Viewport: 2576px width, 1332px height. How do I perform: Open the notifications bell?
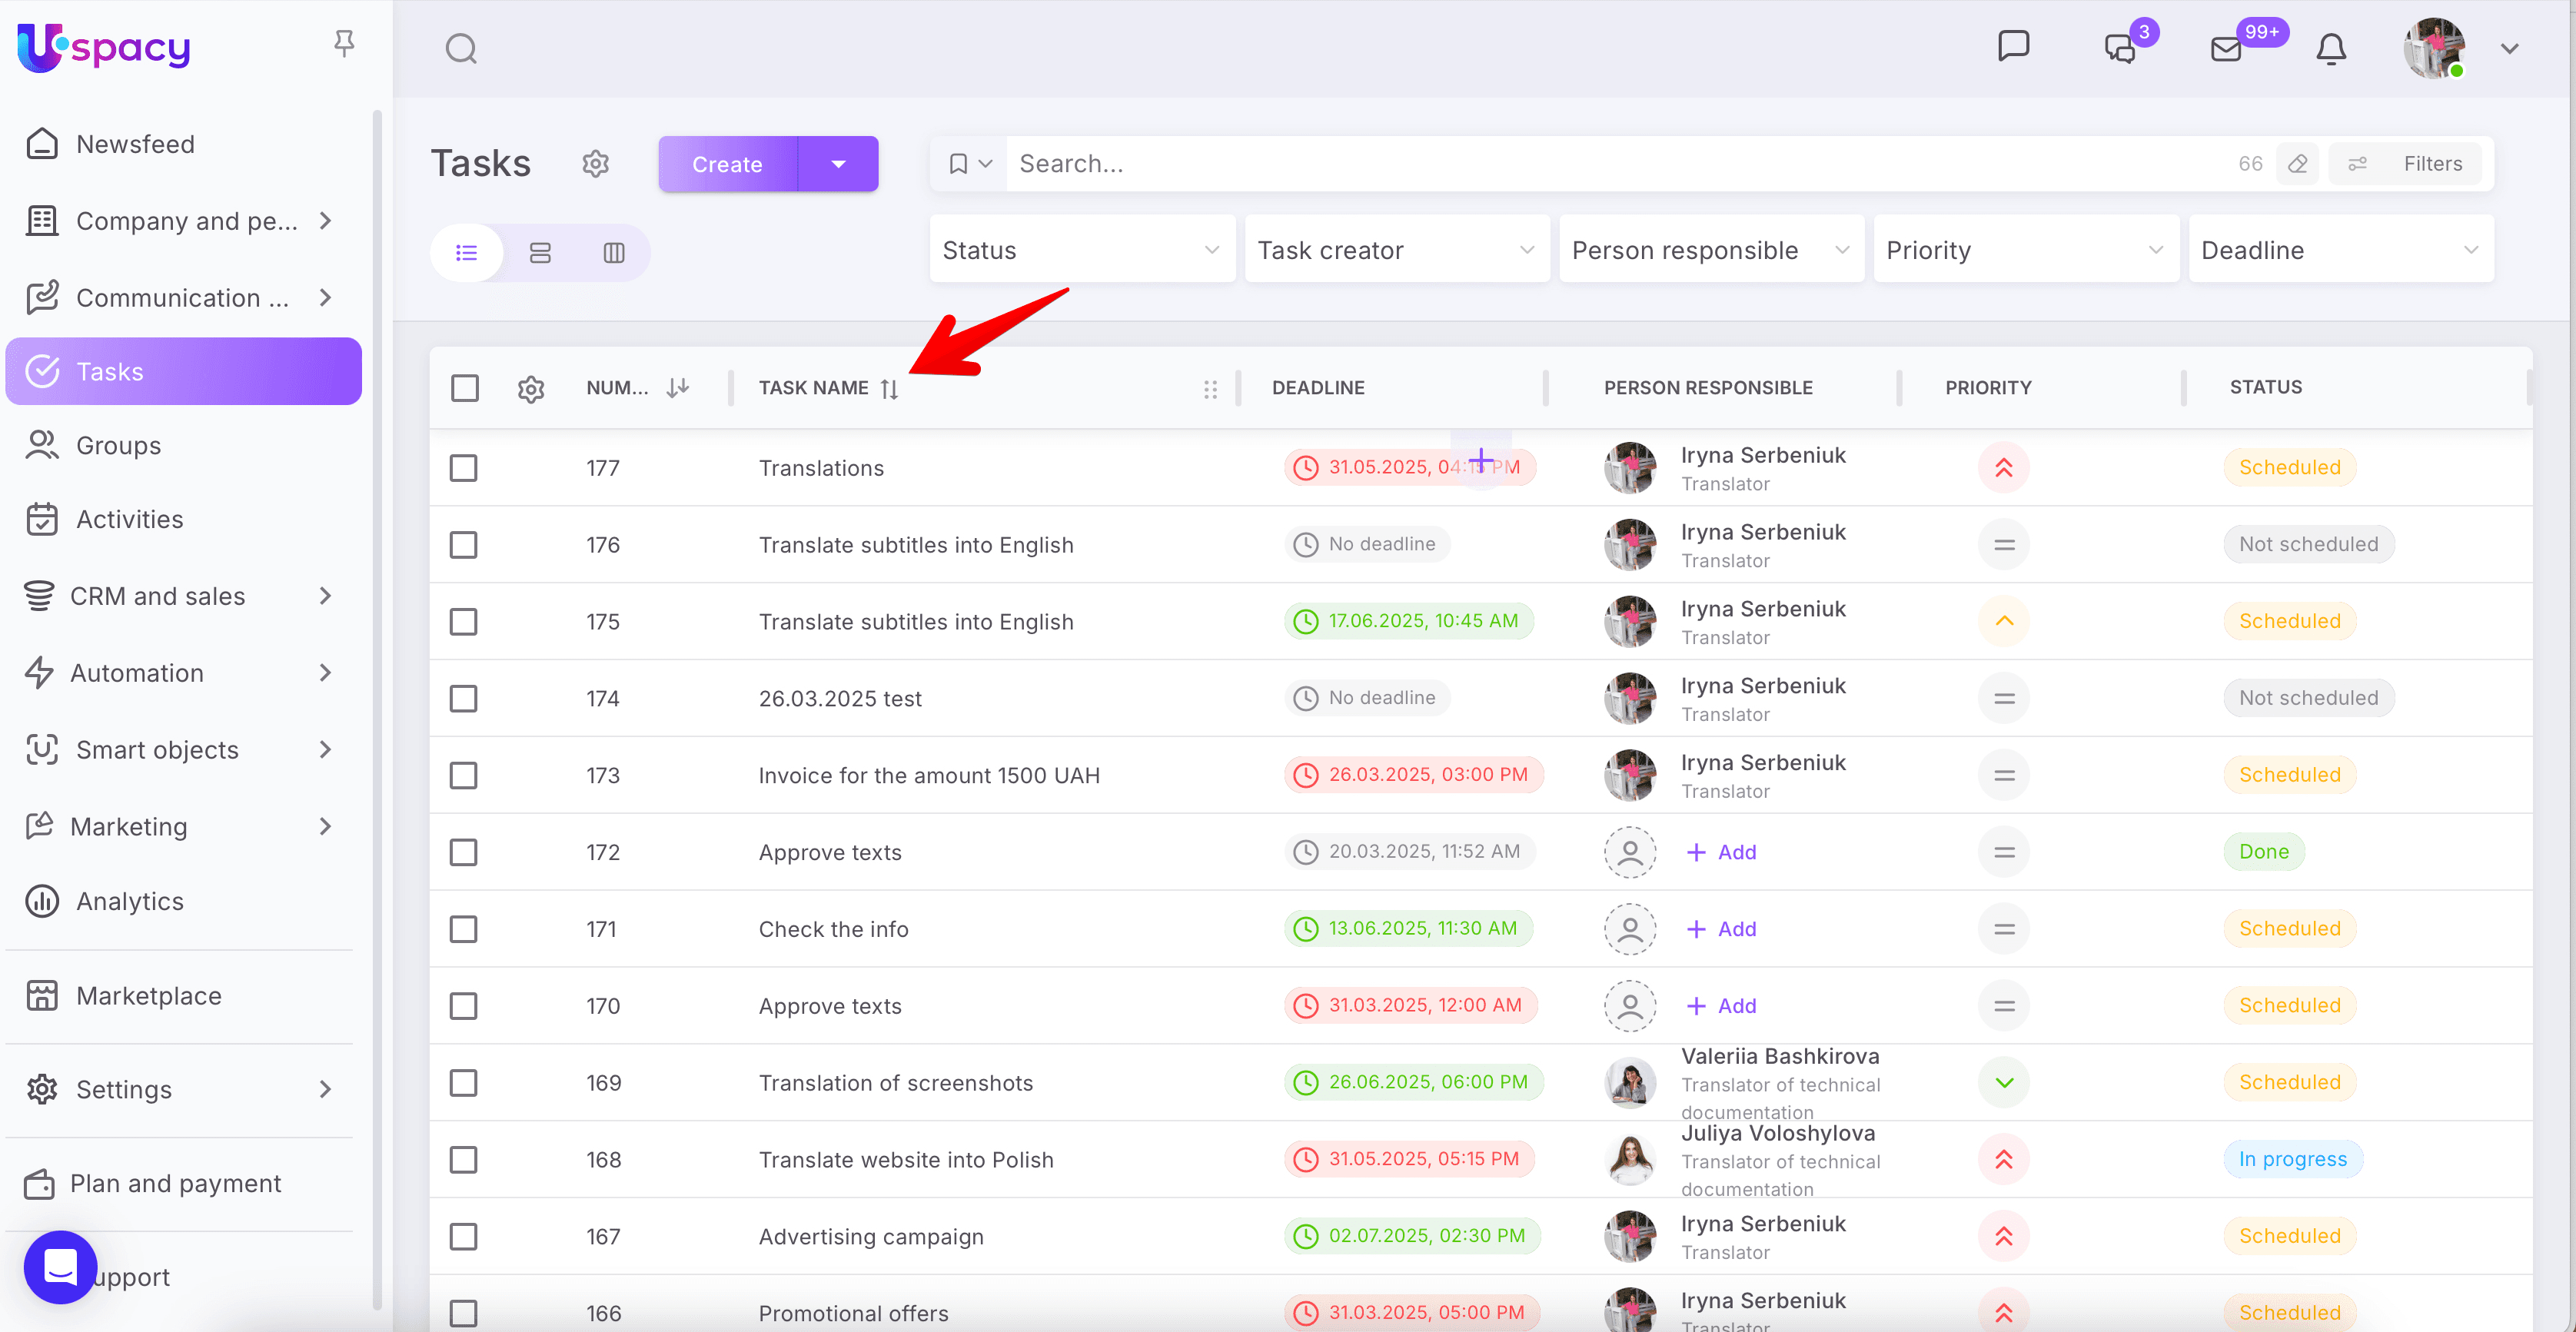coord(2331,48)
